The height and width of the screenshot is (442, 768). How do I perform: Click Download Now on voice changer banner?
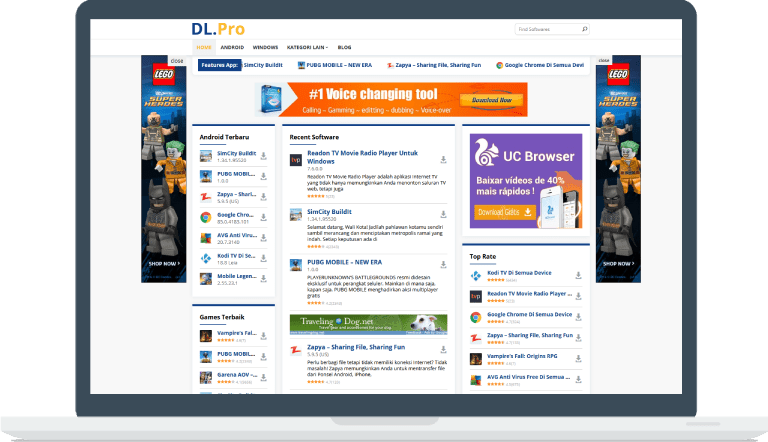pyautogui.click(x=491, y=100)
